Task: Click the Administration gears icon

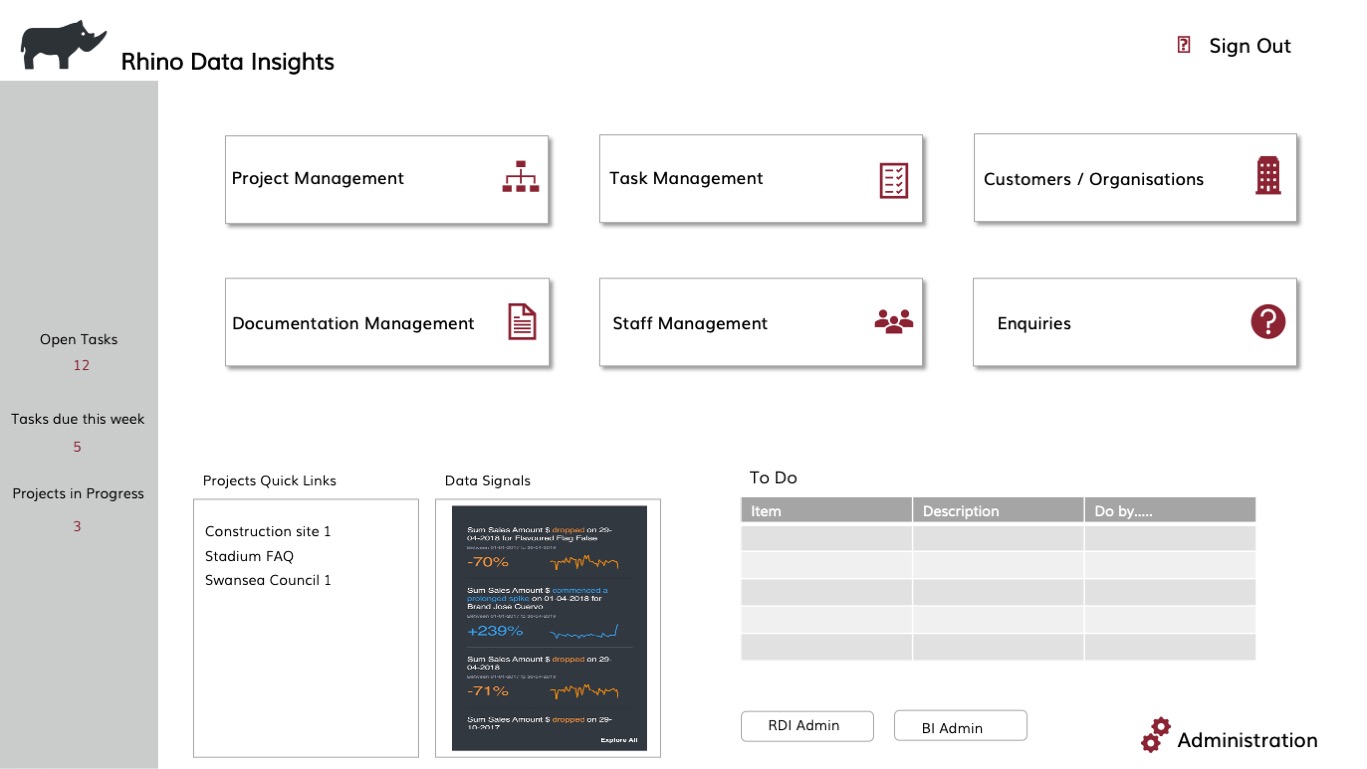Action: (x=1155, y=735)
